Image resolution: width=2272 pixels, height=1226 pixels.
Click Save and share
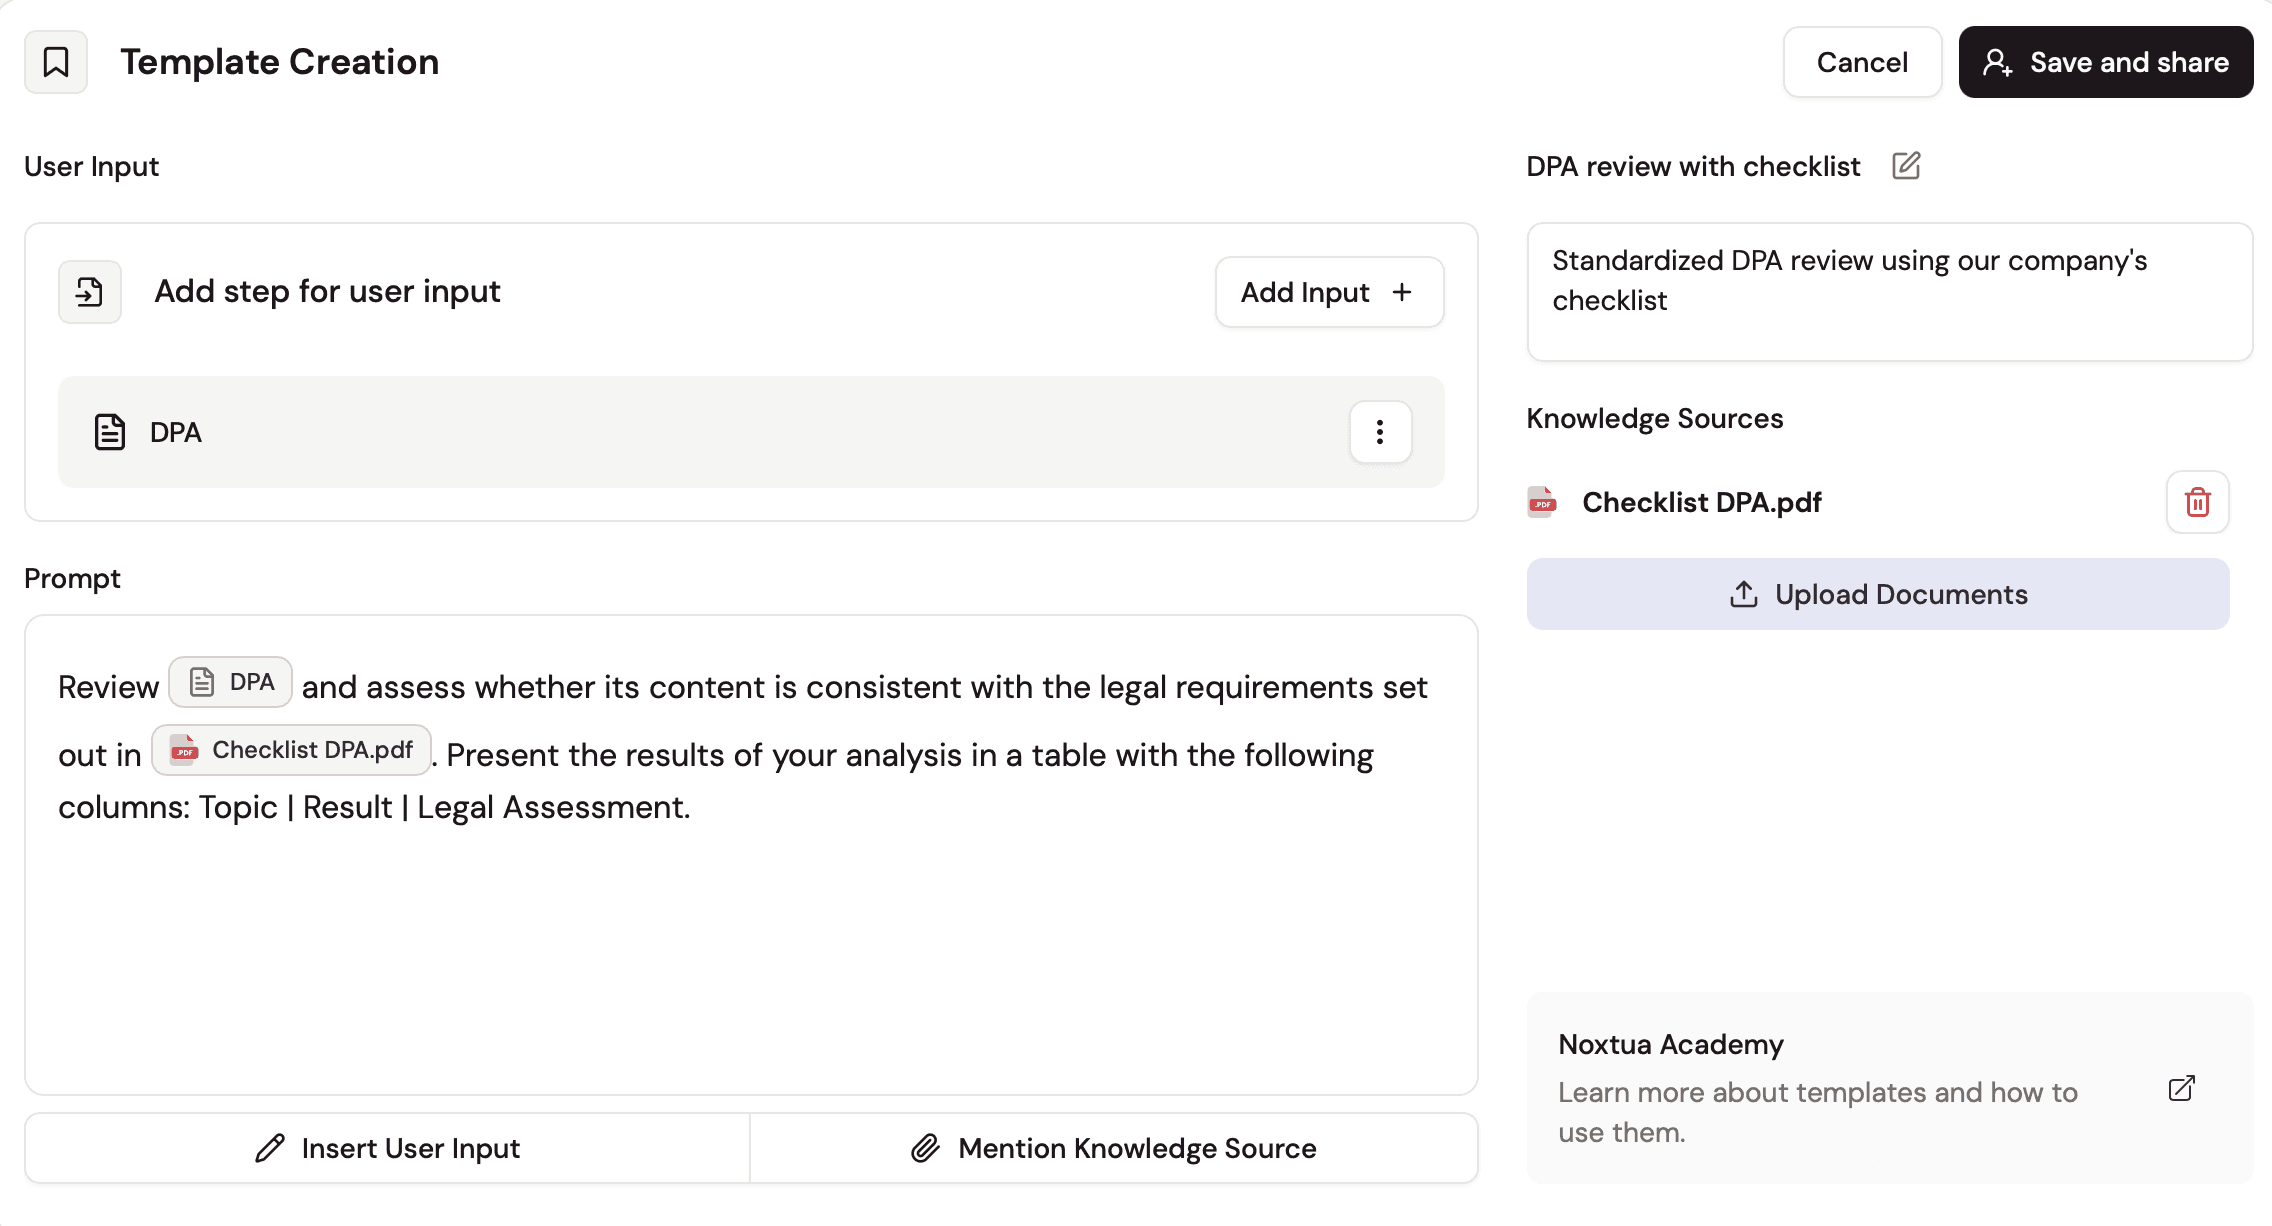(2105, 62)
